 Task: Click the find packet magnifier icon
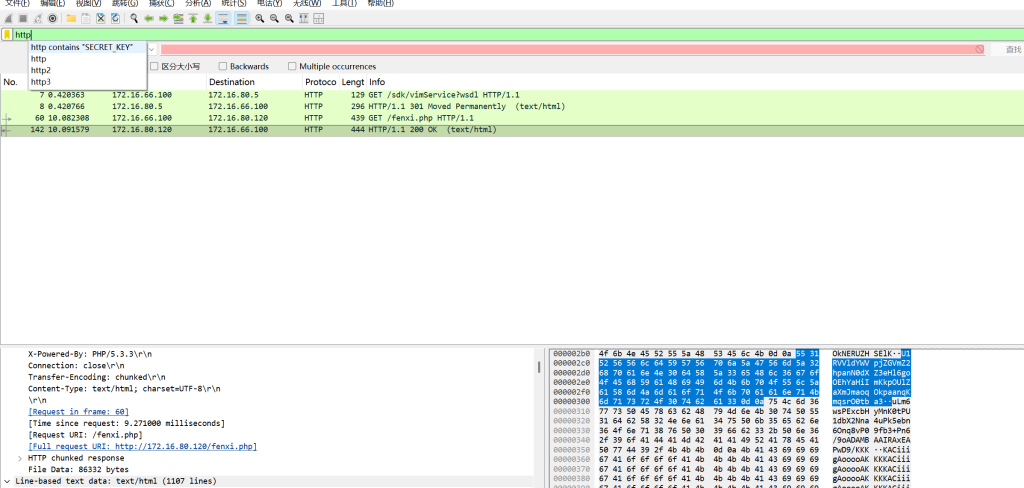[134, 18]
